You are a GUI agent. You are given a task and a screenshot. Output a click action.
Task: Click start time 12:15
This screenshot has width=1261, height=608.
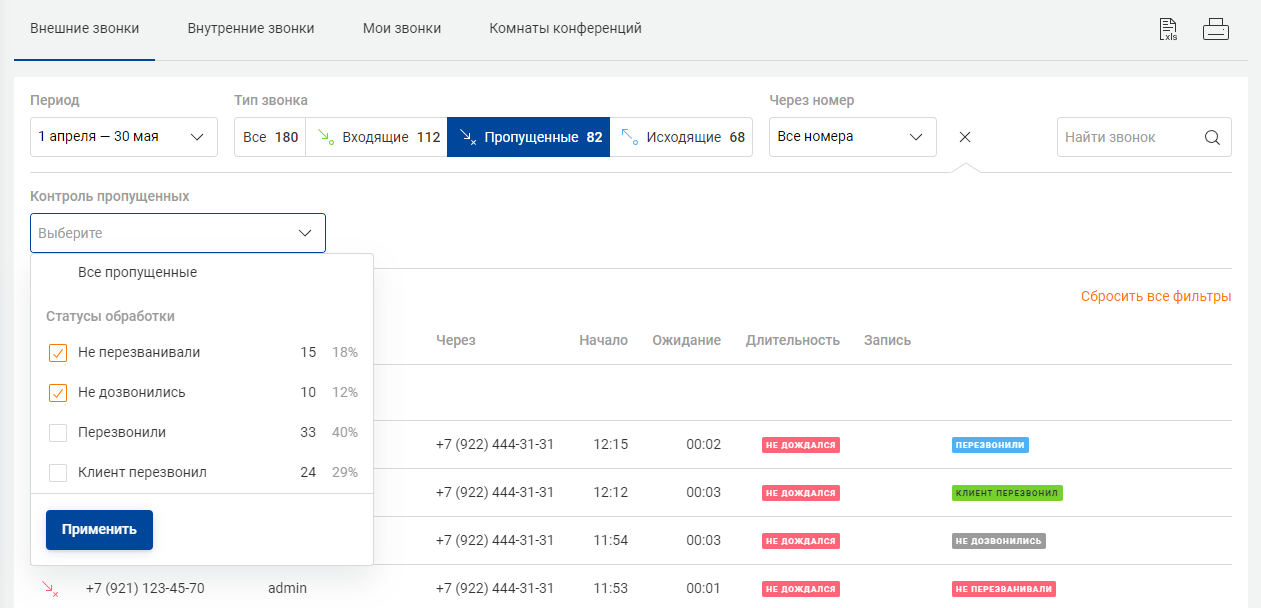(x=610, y=444)
